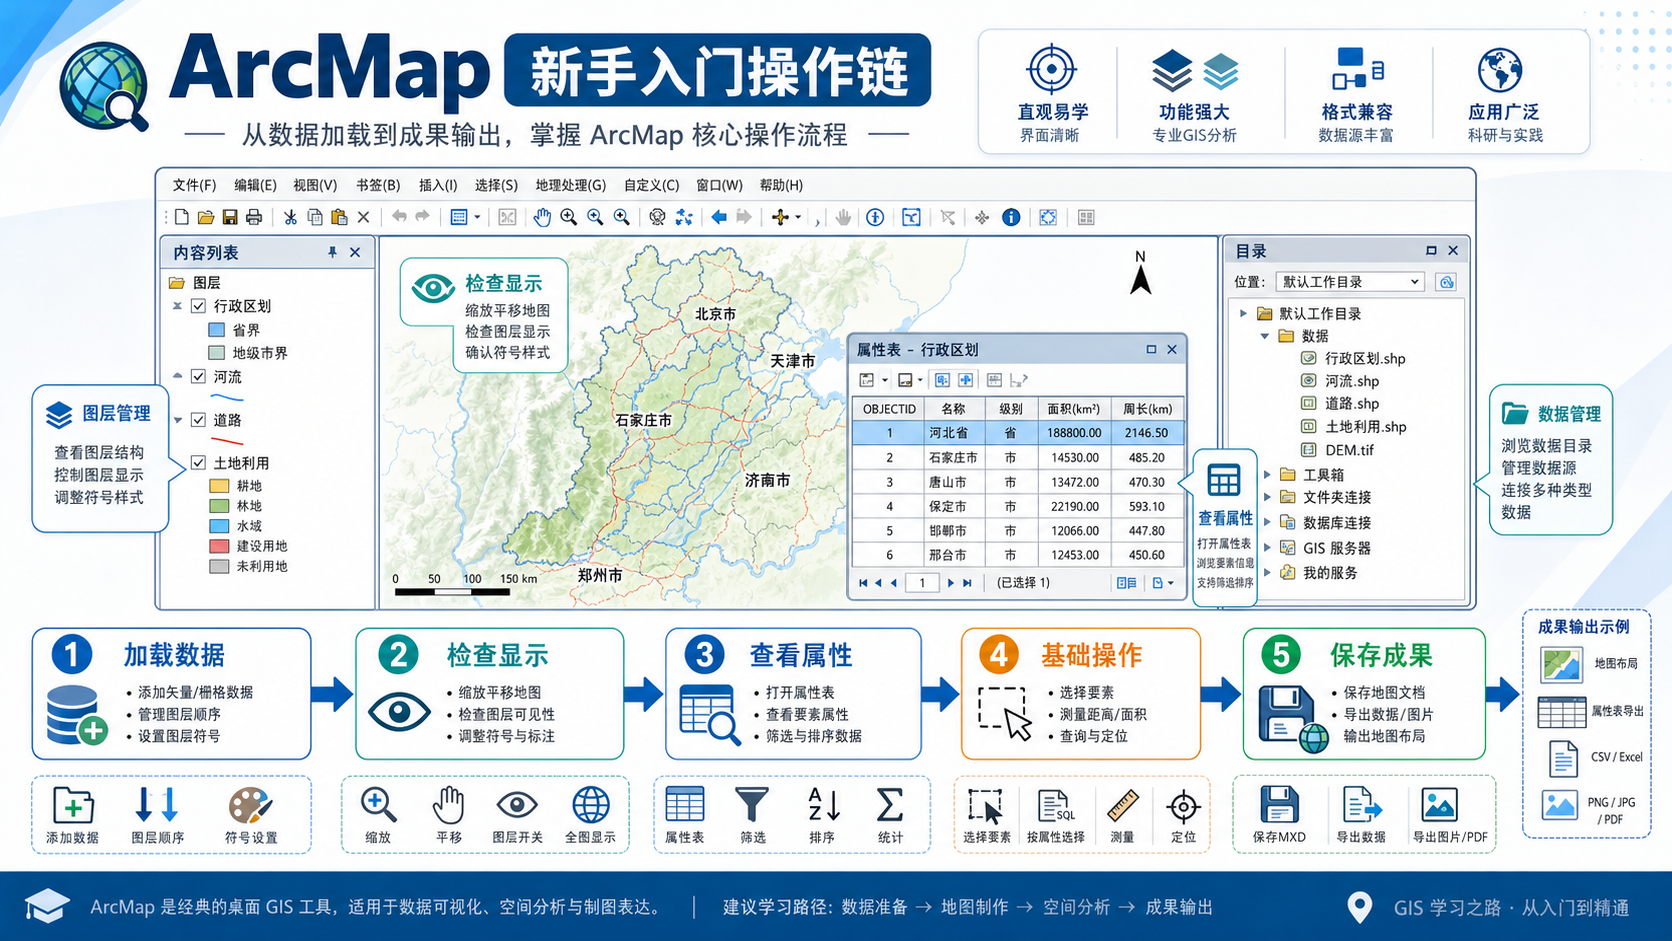Open the 帮助(H) menu
This screenshot has height=941, width=1672.
[x=781, y=185]
